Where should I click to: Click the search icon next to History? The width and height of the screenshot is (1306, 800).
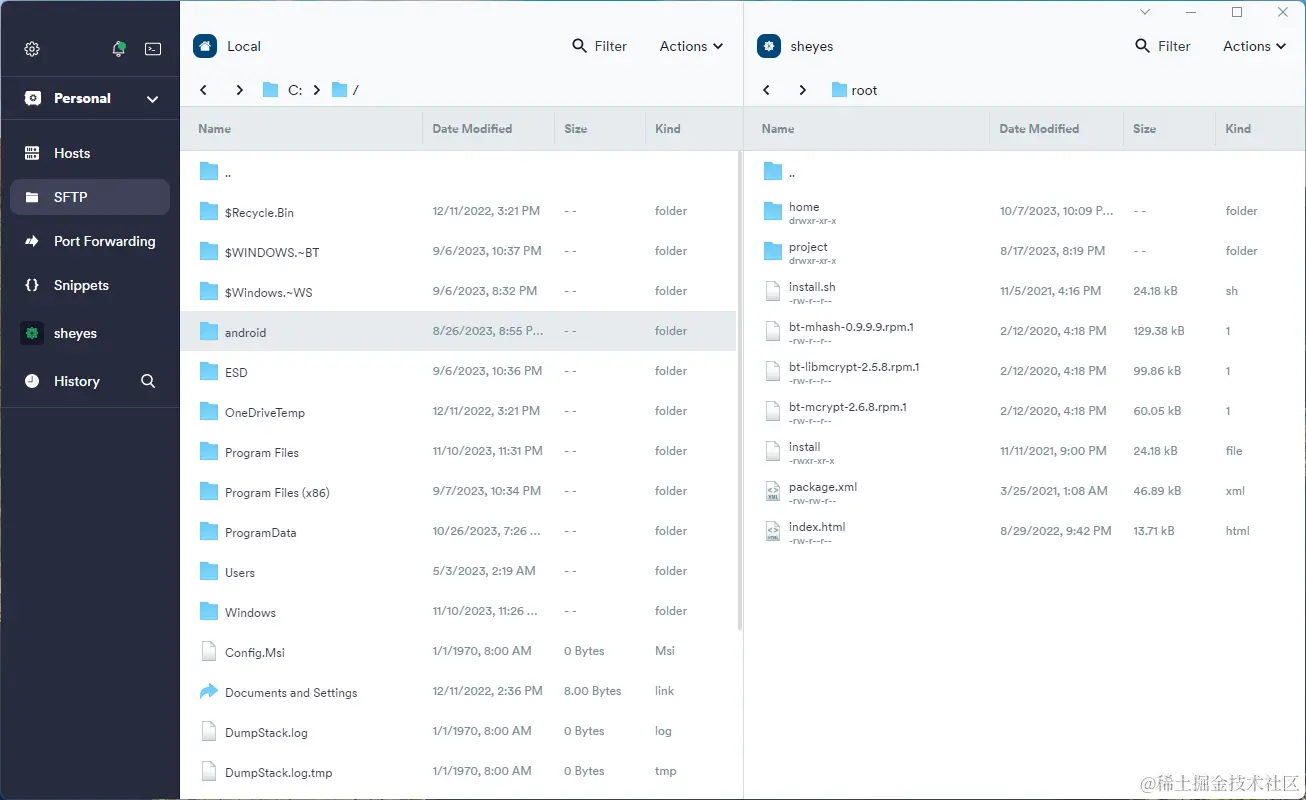pos(148,381)
